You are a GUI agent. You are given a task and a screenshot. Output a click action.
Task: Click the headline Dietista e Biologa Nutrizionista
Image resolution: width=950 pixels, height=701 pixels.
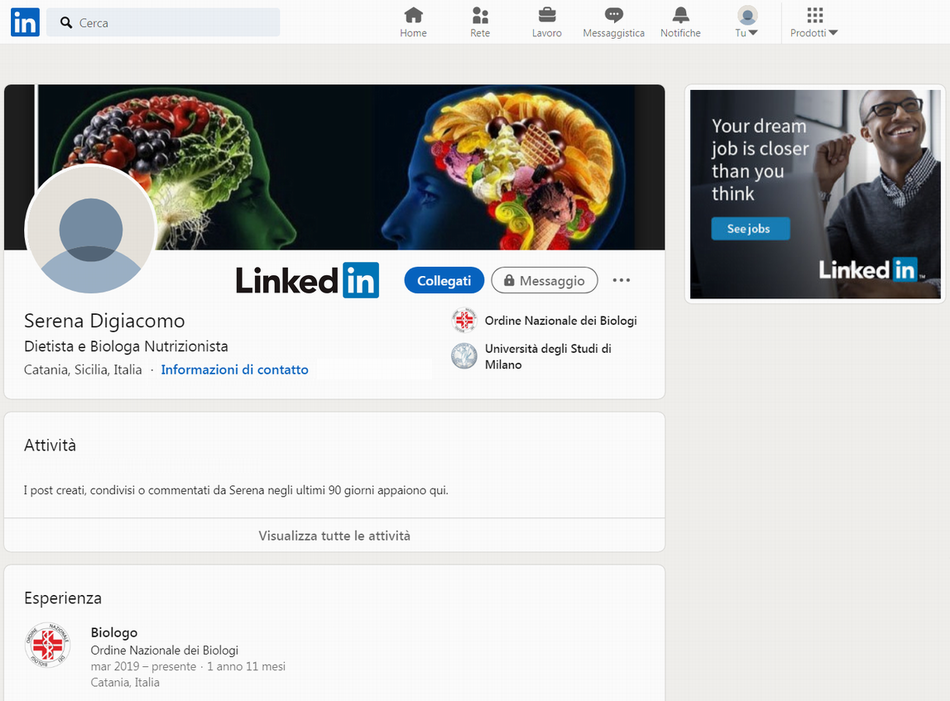pos(126,346)
